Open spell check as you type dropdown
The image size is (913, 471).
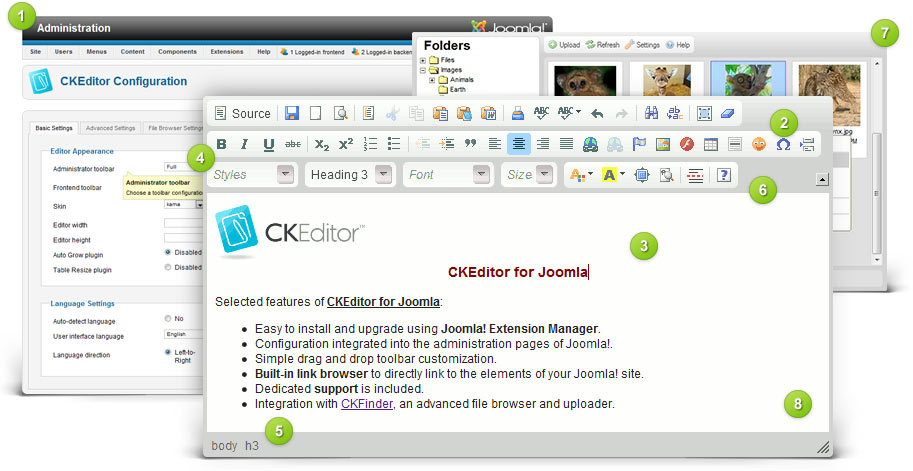[568, 114]
